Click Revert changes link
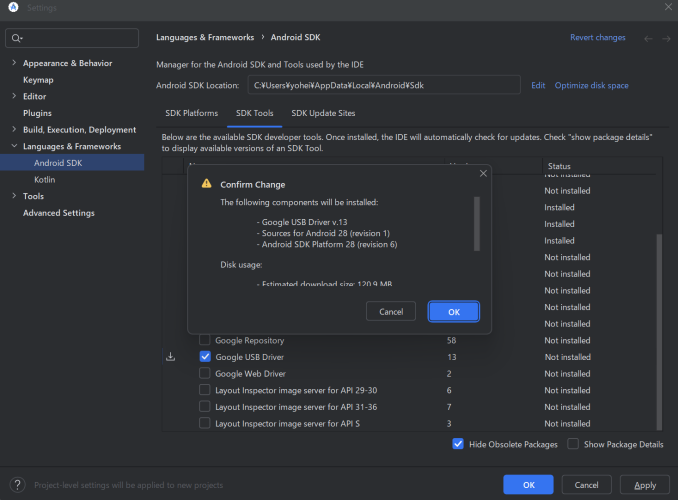The width and height of the screenshot is (678, 500). click(x=598, y=38)
